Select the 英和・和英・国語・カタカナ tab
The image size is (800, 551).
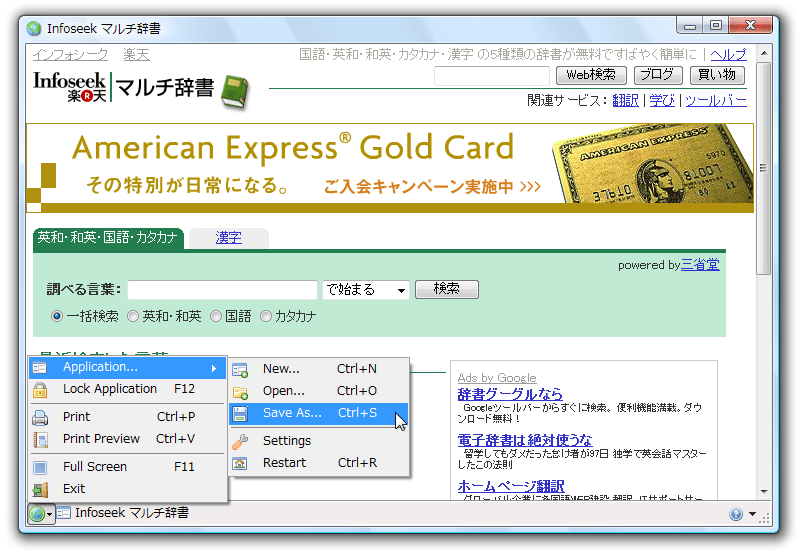click(x=108, y=238)
